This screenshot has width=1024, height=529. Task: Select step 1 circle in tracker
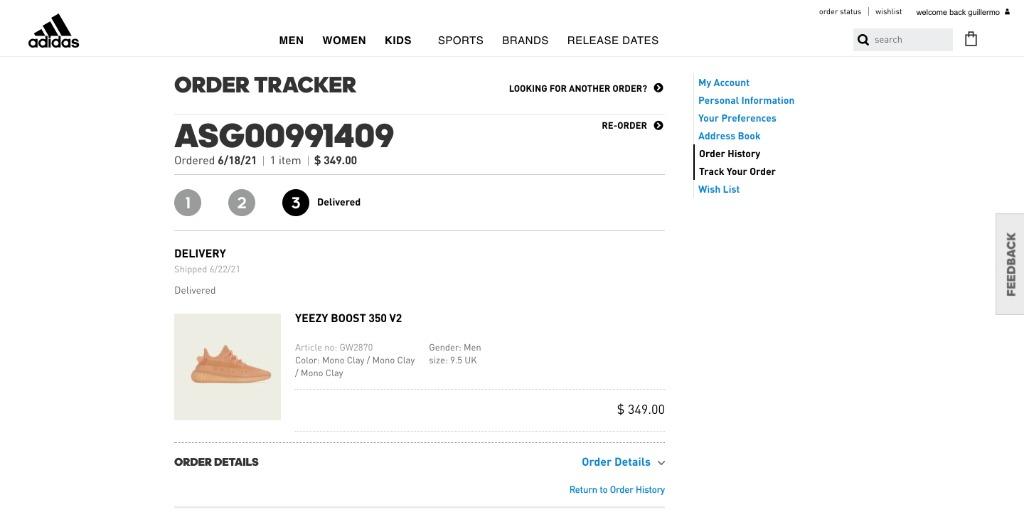tap(187, 202)
